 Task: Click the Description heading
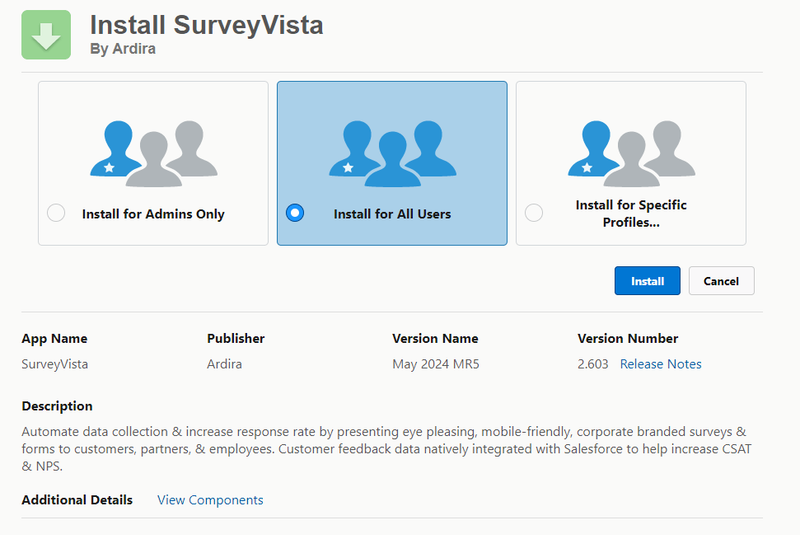tap(57, 406)
